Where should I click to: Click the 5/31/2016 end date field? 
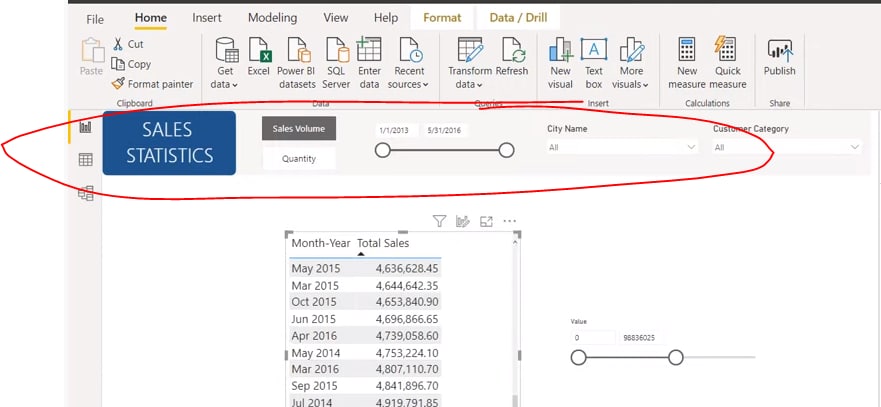444,130
